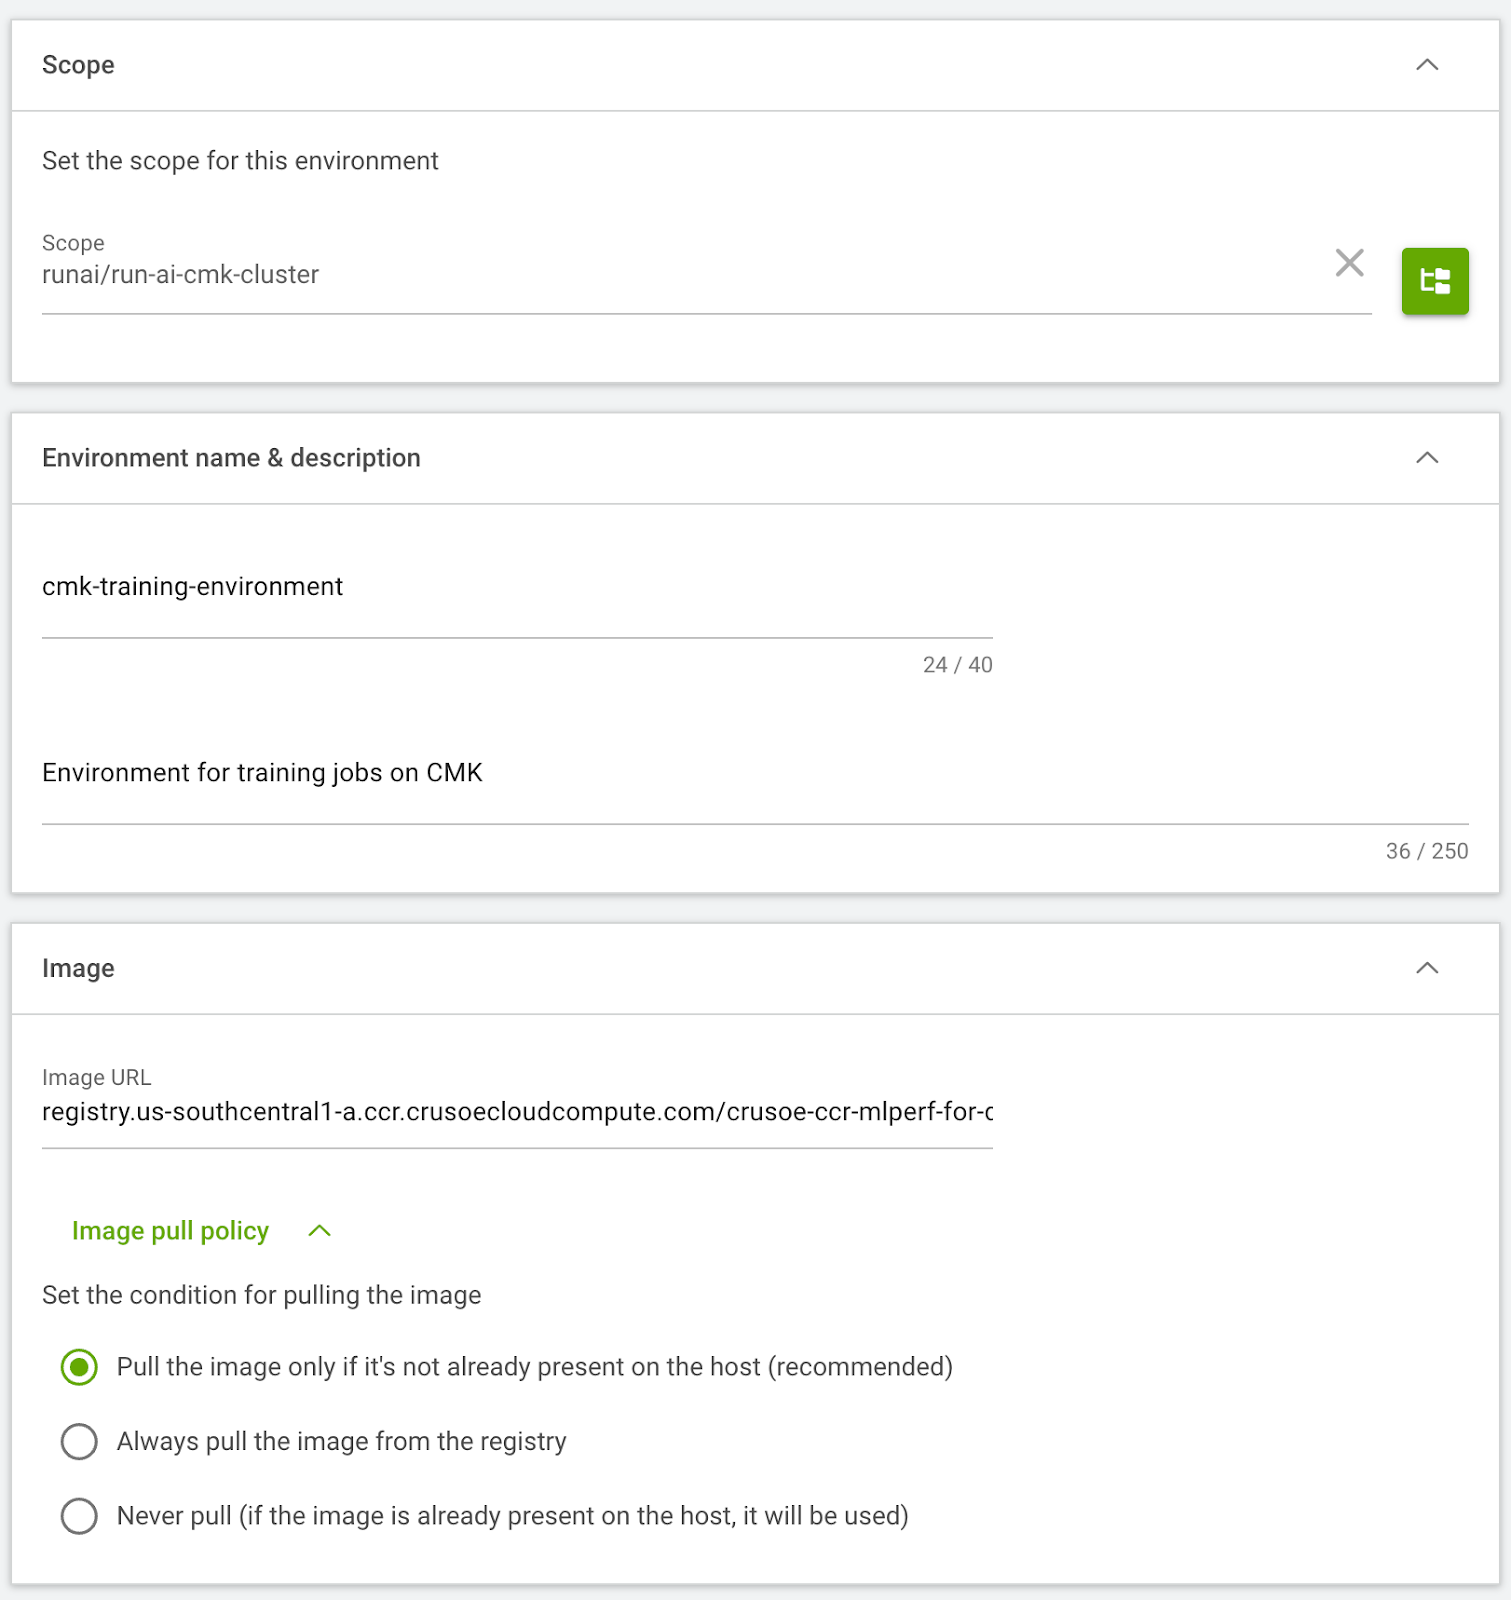Select the Always pull from registry radio button
1511x1600 pixels.
point(79,1442)
